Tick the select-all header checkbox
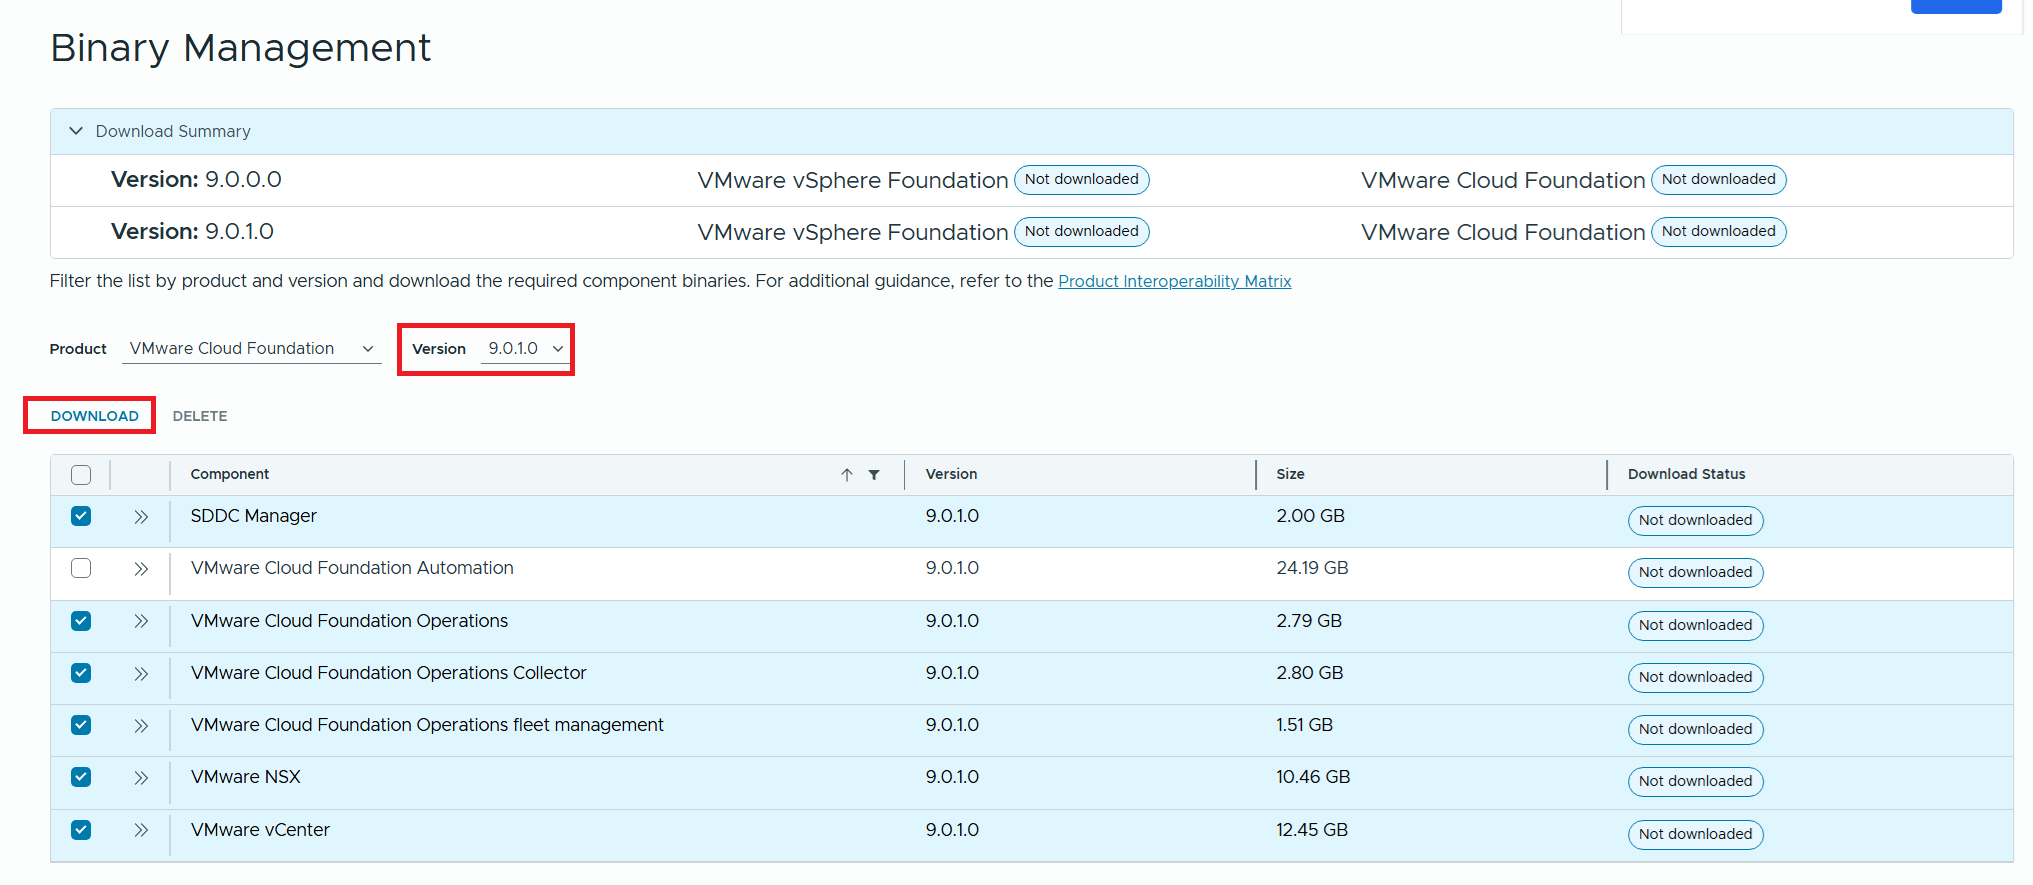Viewport: 2033px width, 885px height. click(81, 475)
